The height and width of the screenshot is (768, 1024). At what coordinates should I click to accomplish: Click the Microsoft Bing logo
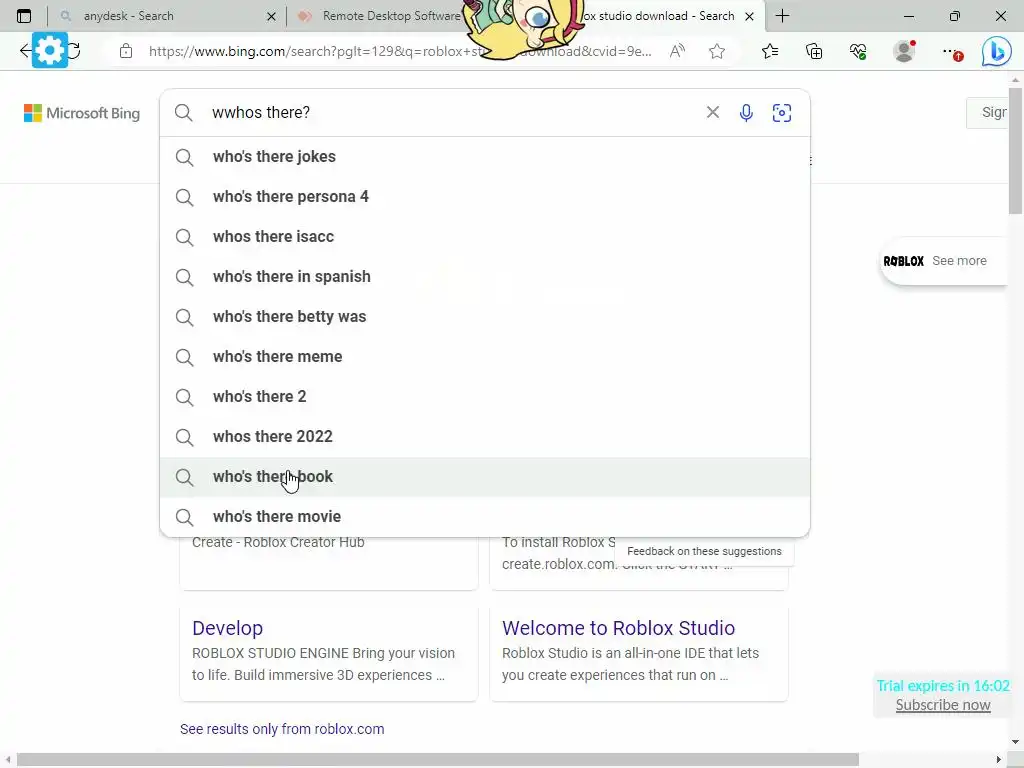[82, 113]
